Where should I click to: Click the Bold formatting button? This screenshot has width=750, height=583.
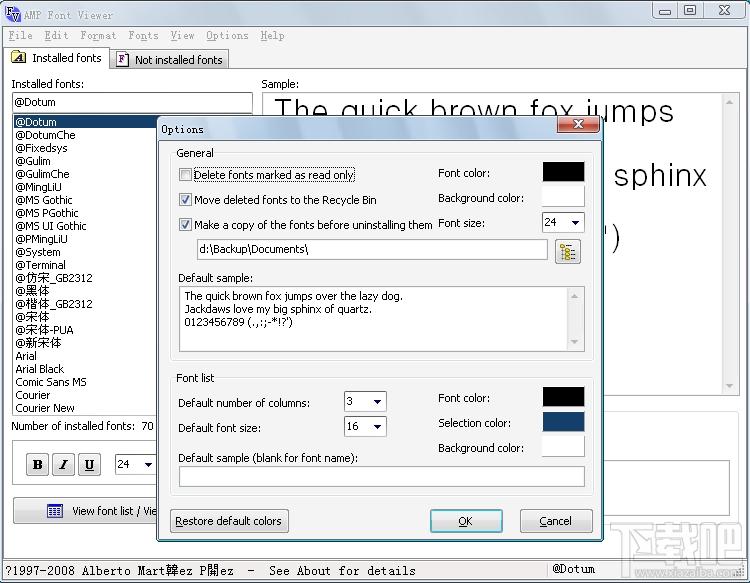coord(37,464)
